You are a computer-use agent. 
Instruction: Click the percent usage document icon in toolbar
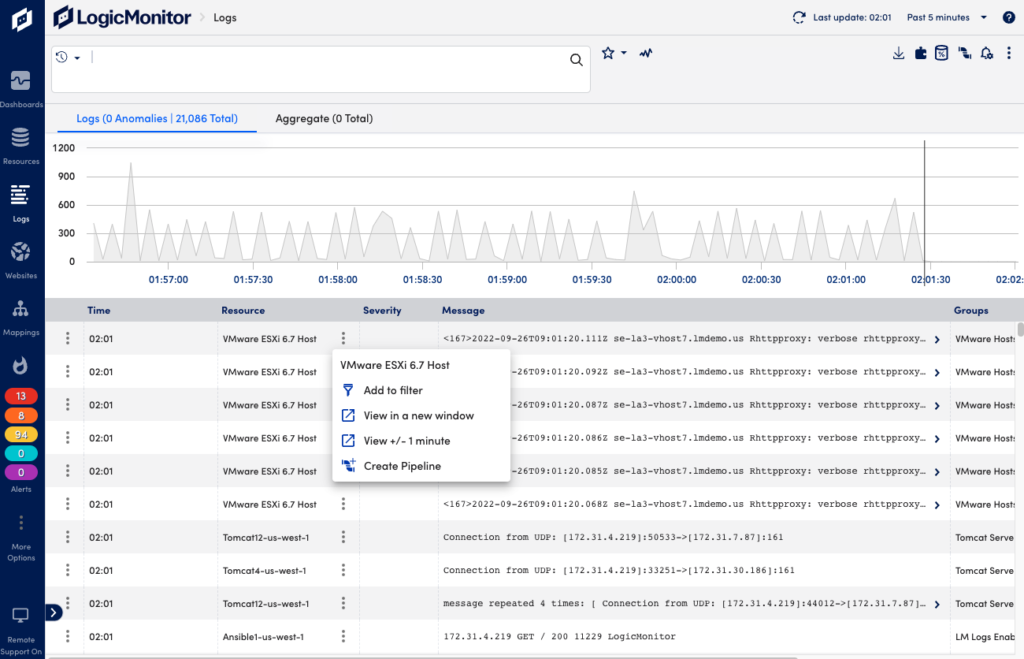coord(942,53)
